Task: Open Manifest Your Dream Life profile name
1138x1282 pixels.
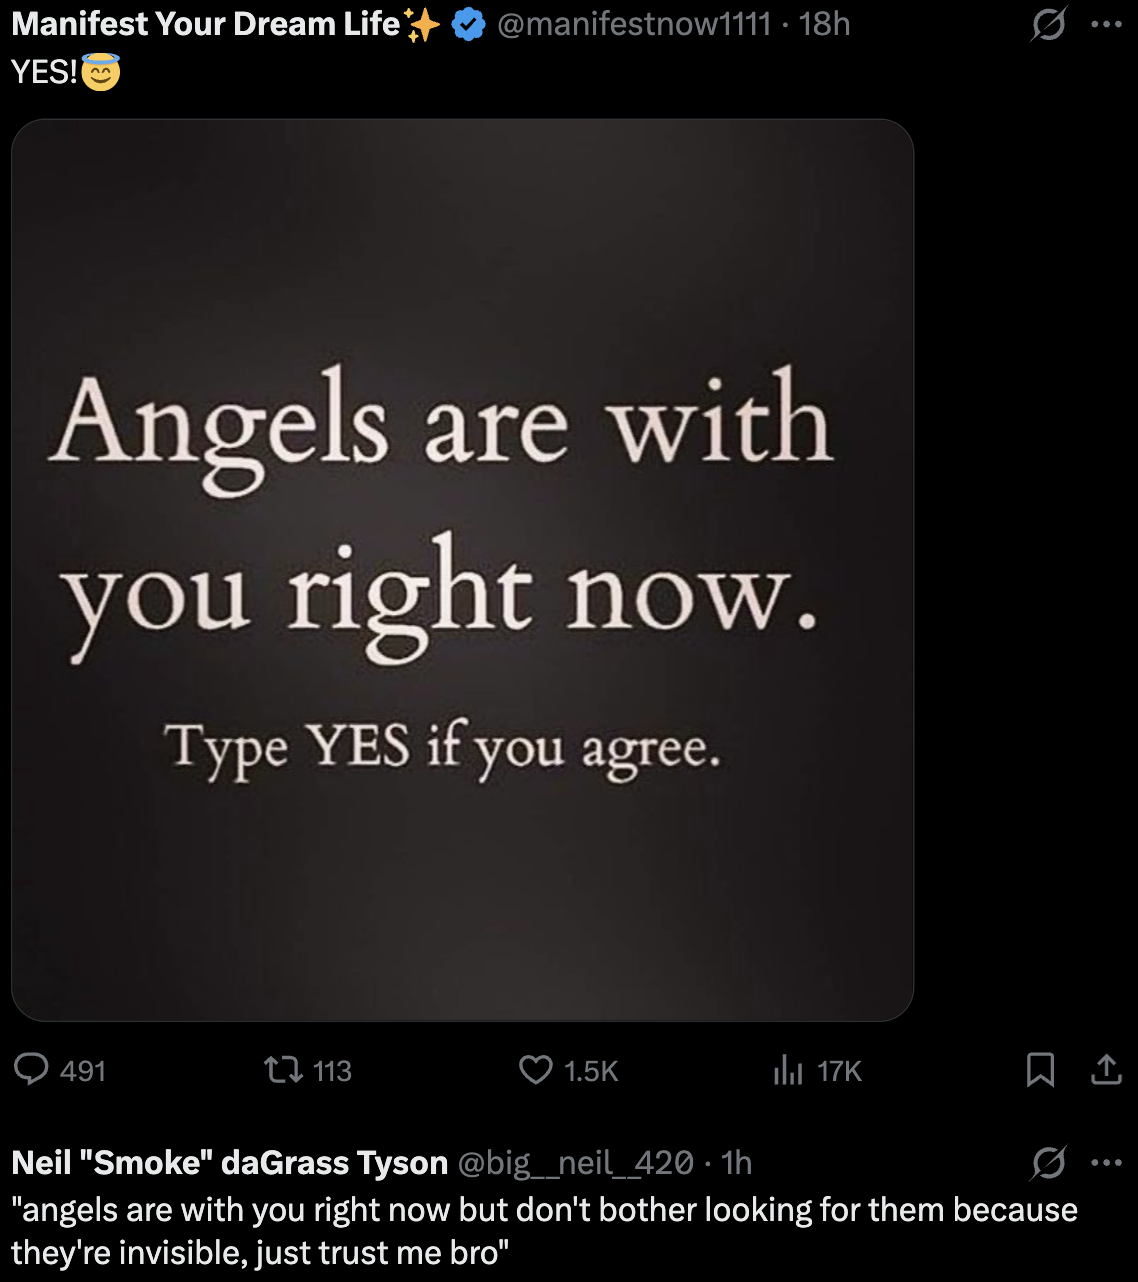Action: click(205, 24)
